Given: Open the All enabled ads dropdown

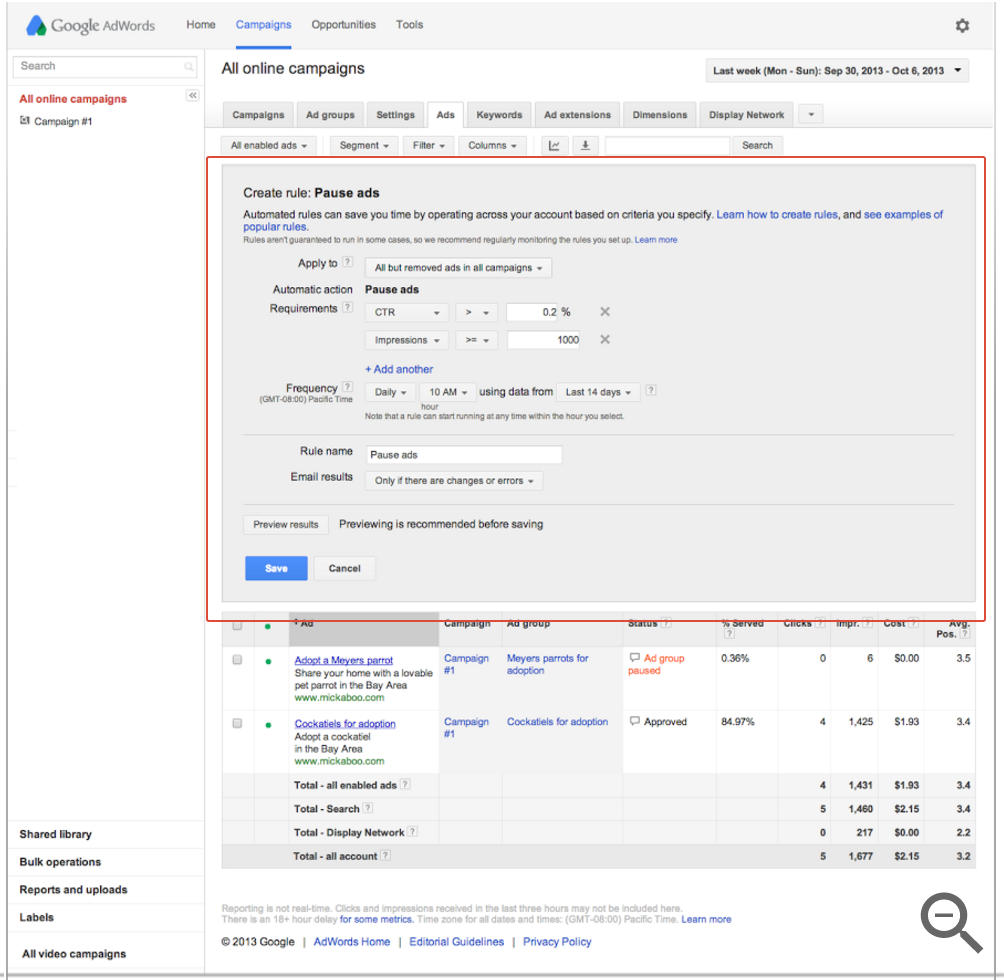Looking at the screenshot, I should click(x=268, y=145).
